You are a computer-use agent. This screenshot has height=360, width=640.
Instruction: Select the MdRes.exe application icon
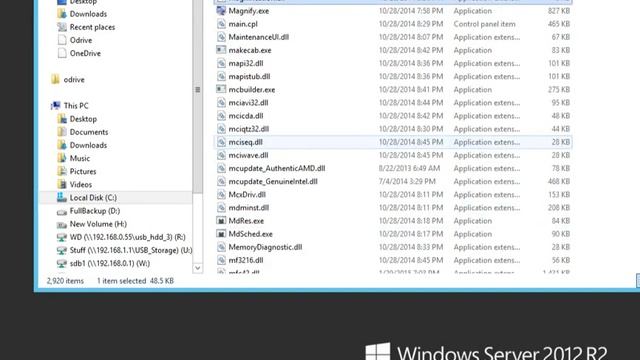point(221,221)
